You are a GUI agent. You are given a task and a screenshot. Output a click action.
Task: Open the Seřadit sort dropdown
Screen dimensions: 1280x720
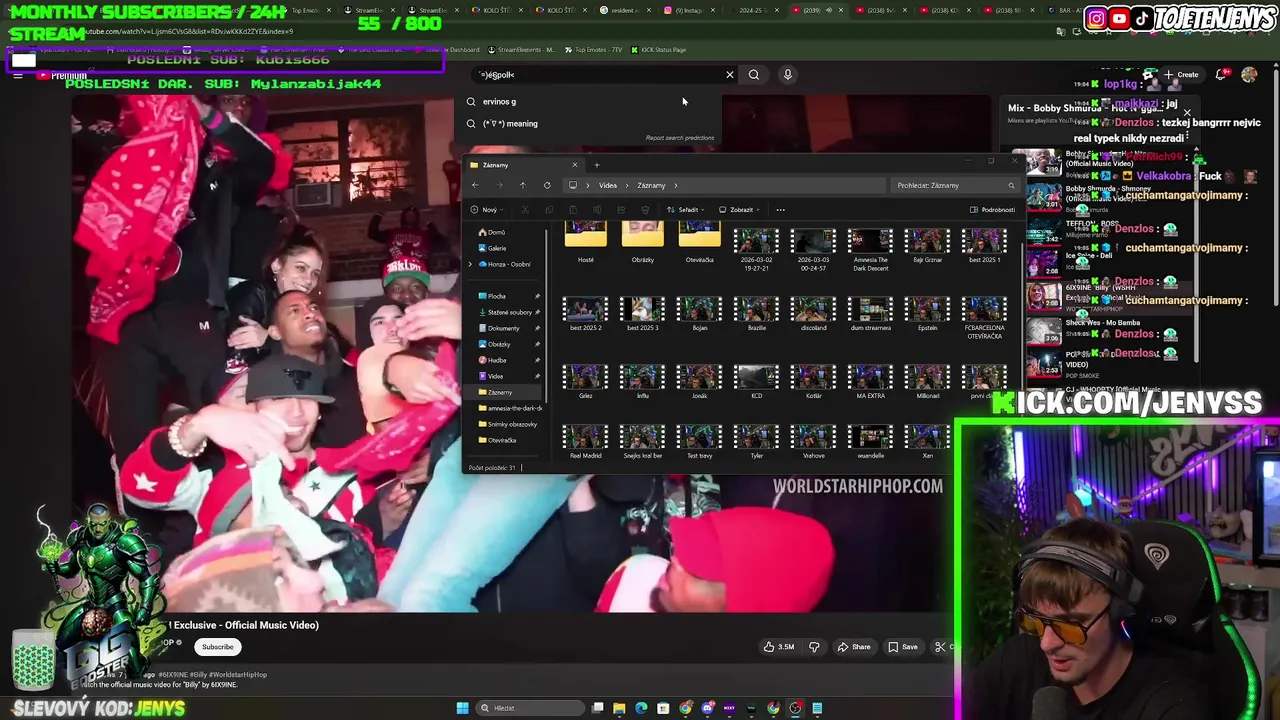pyautogui.click(x=685, y=210)
